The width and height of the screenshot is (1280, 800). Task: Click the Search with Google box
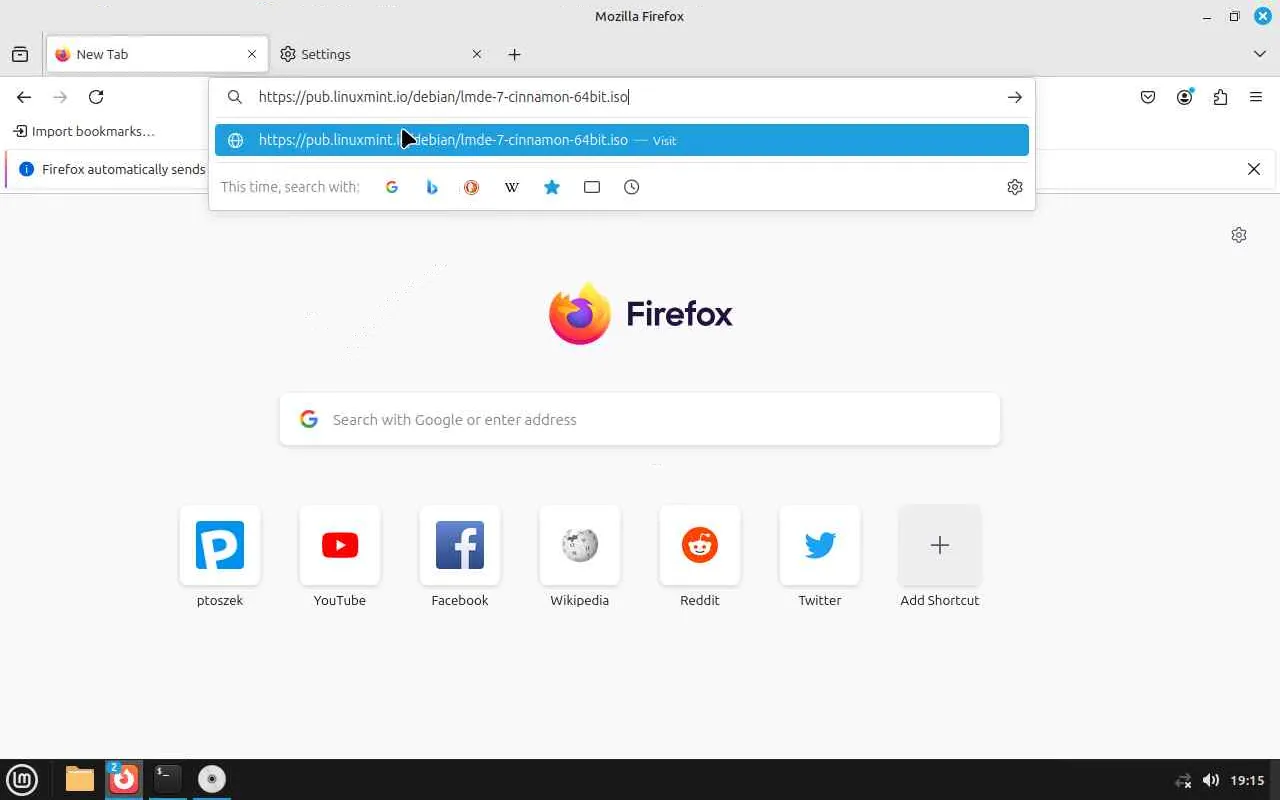tap(640, 419)
